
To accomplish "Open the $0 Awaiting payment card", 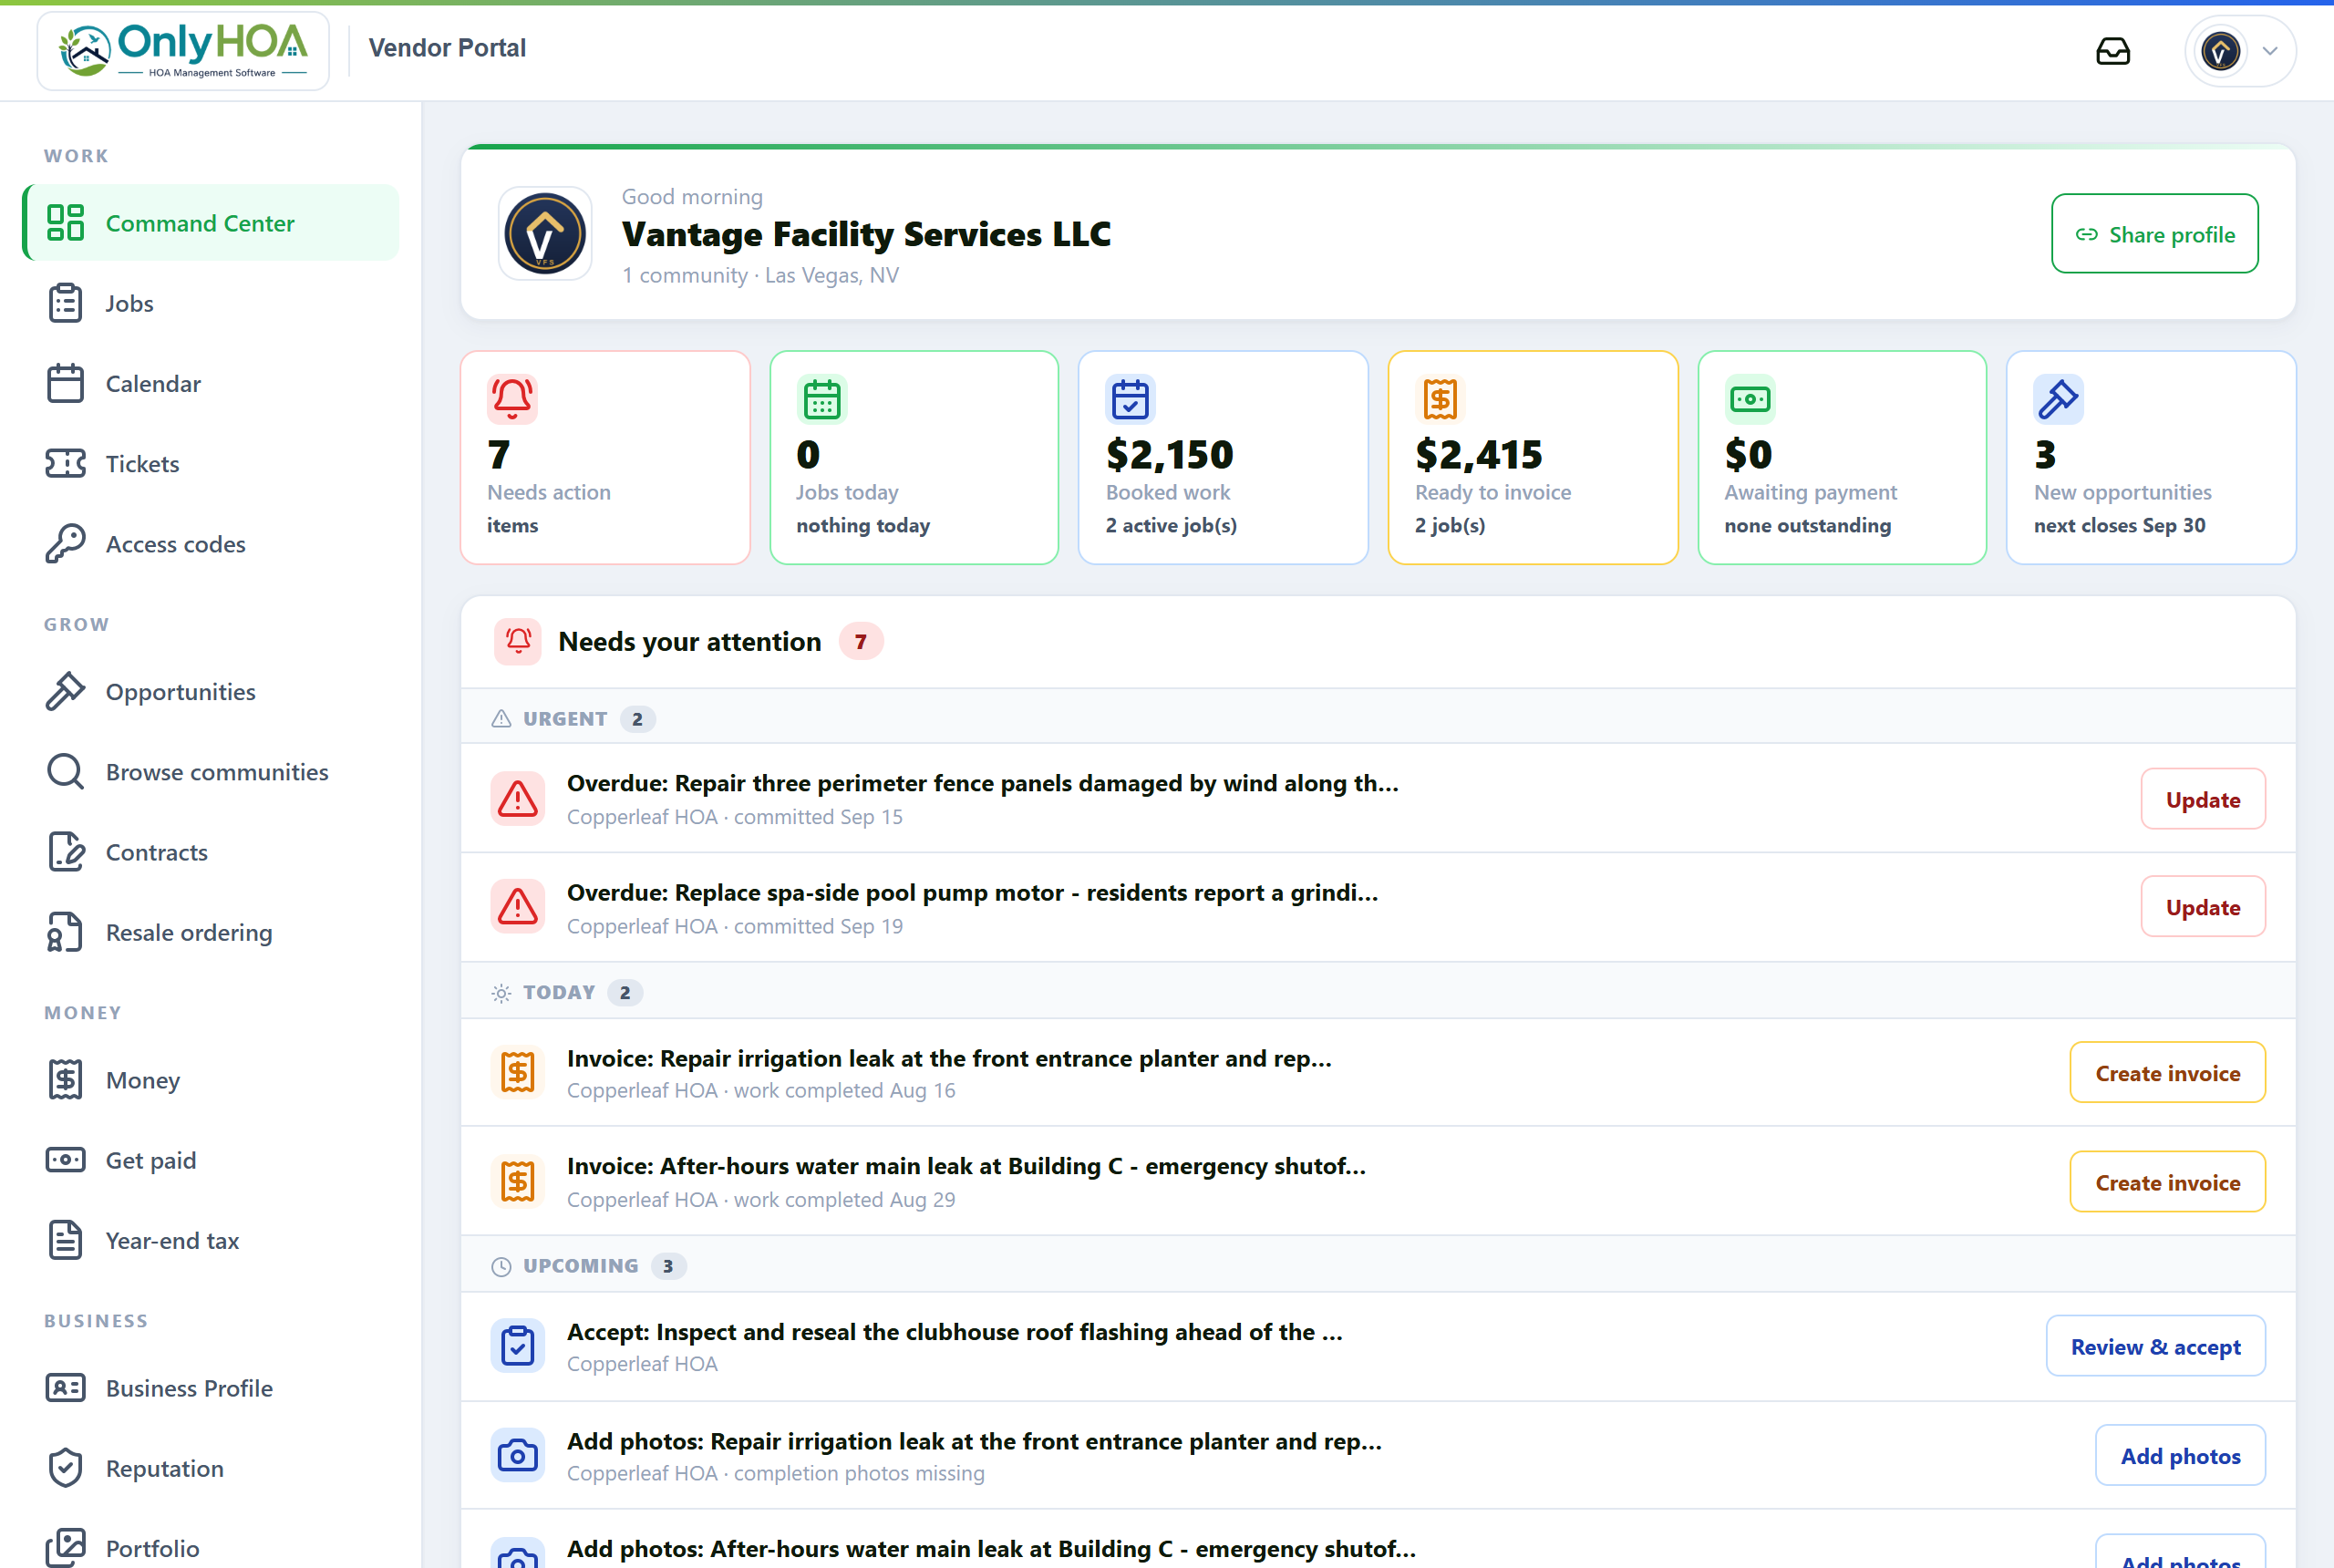I will coord(1842,457).
